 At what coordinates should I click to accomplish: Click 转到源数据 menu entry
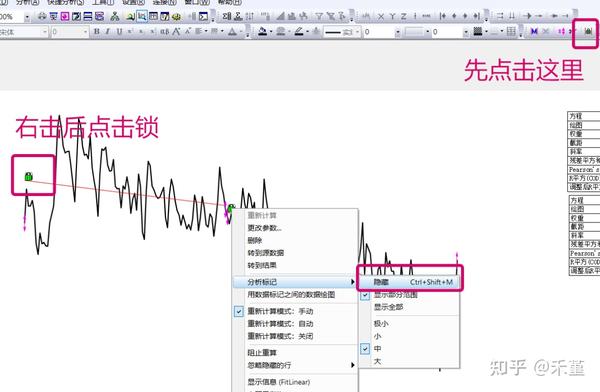click(266, 253)
